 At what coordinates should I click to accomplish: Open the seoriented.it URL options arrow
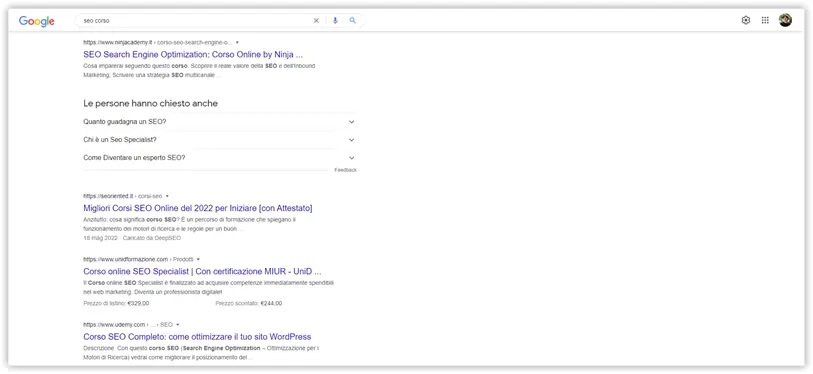167,196
